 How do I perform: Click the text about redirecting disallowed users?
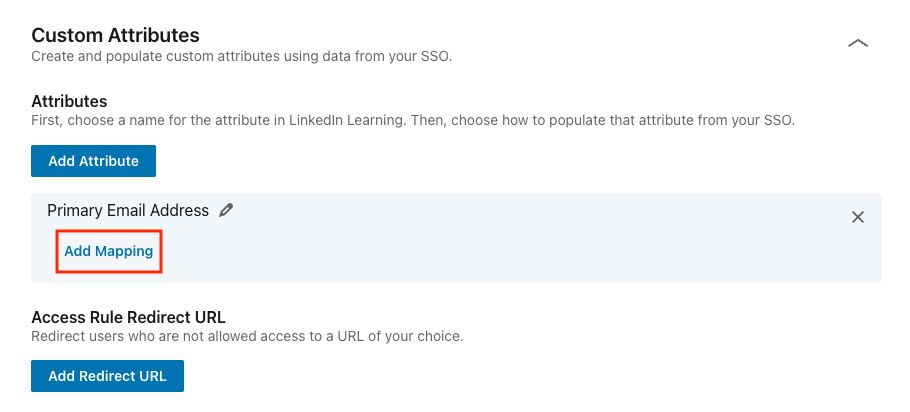247,336
